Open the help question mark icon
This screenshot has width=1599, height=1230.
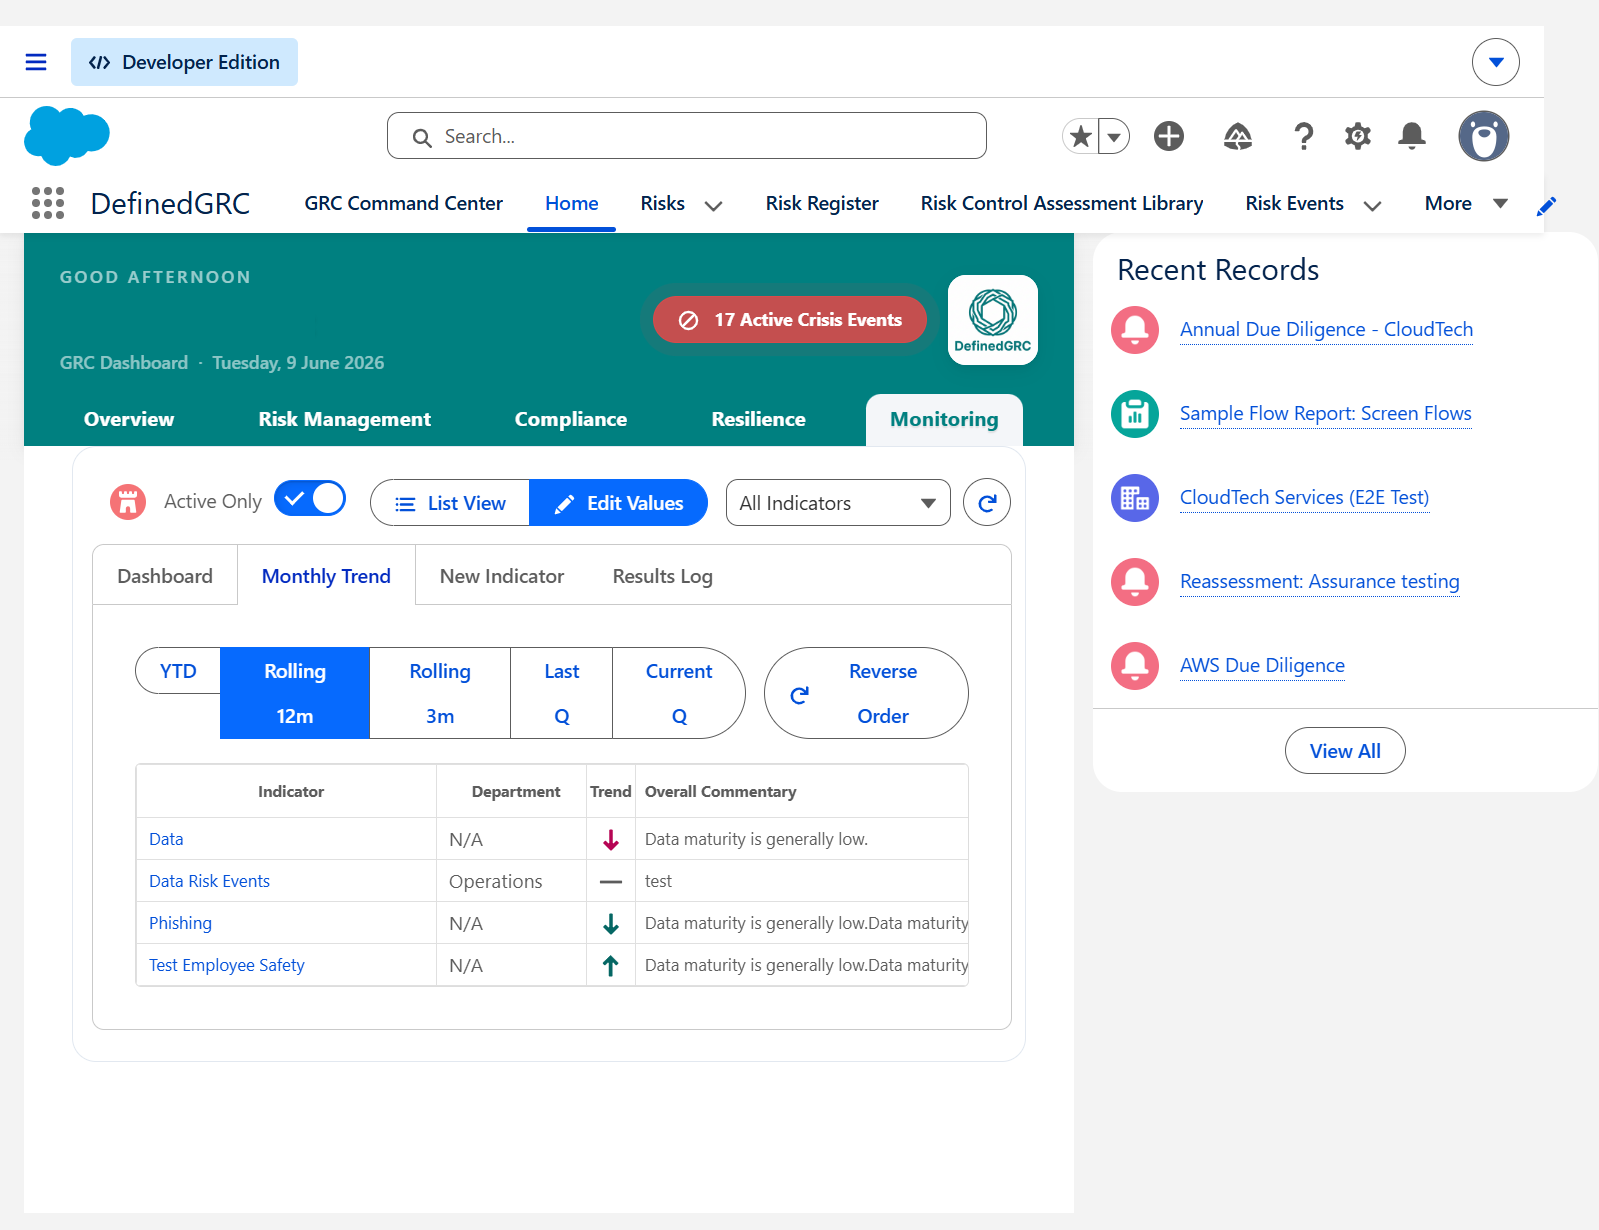pos(1303,136)
